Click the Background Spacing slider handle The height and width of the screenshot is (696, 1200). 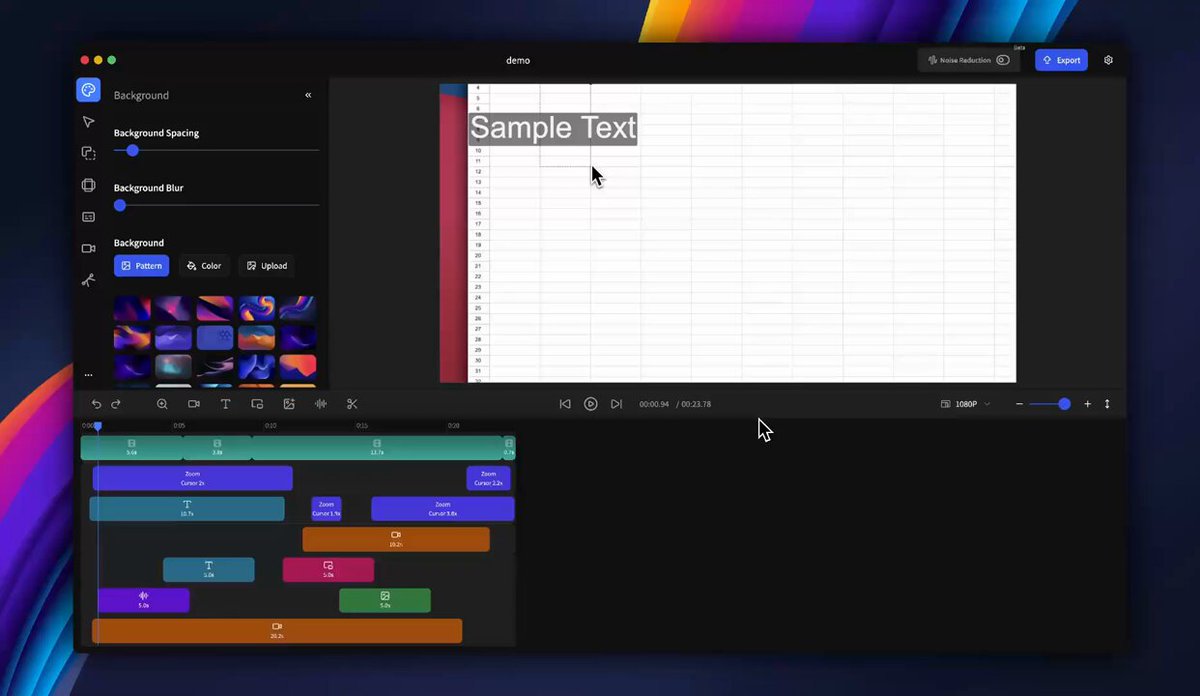tap(132, 151)
